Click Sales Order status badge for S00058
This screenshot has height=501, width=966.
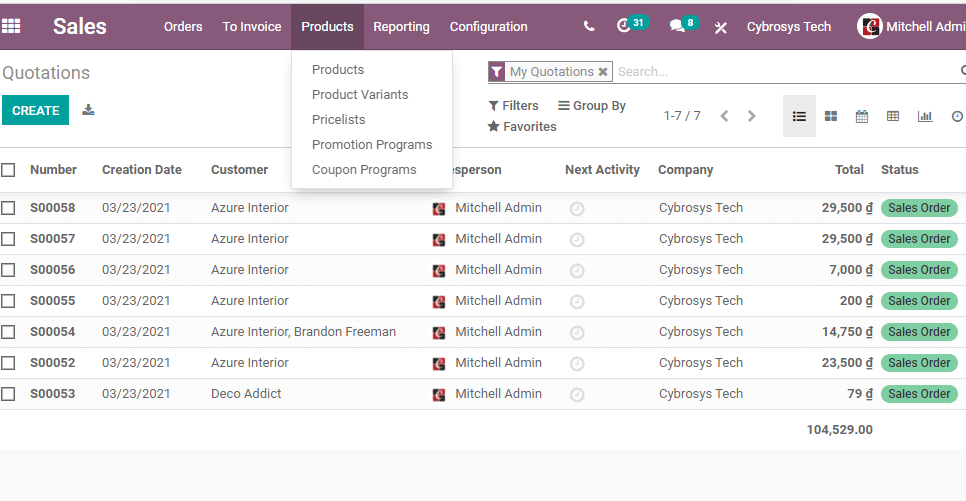919,208
